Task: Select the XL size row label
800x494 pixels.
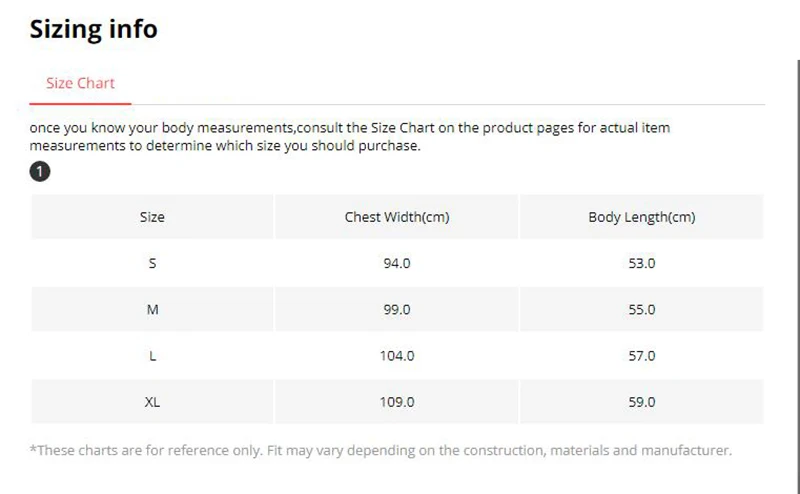Action: pyautogui.click(x=152, y=402)
